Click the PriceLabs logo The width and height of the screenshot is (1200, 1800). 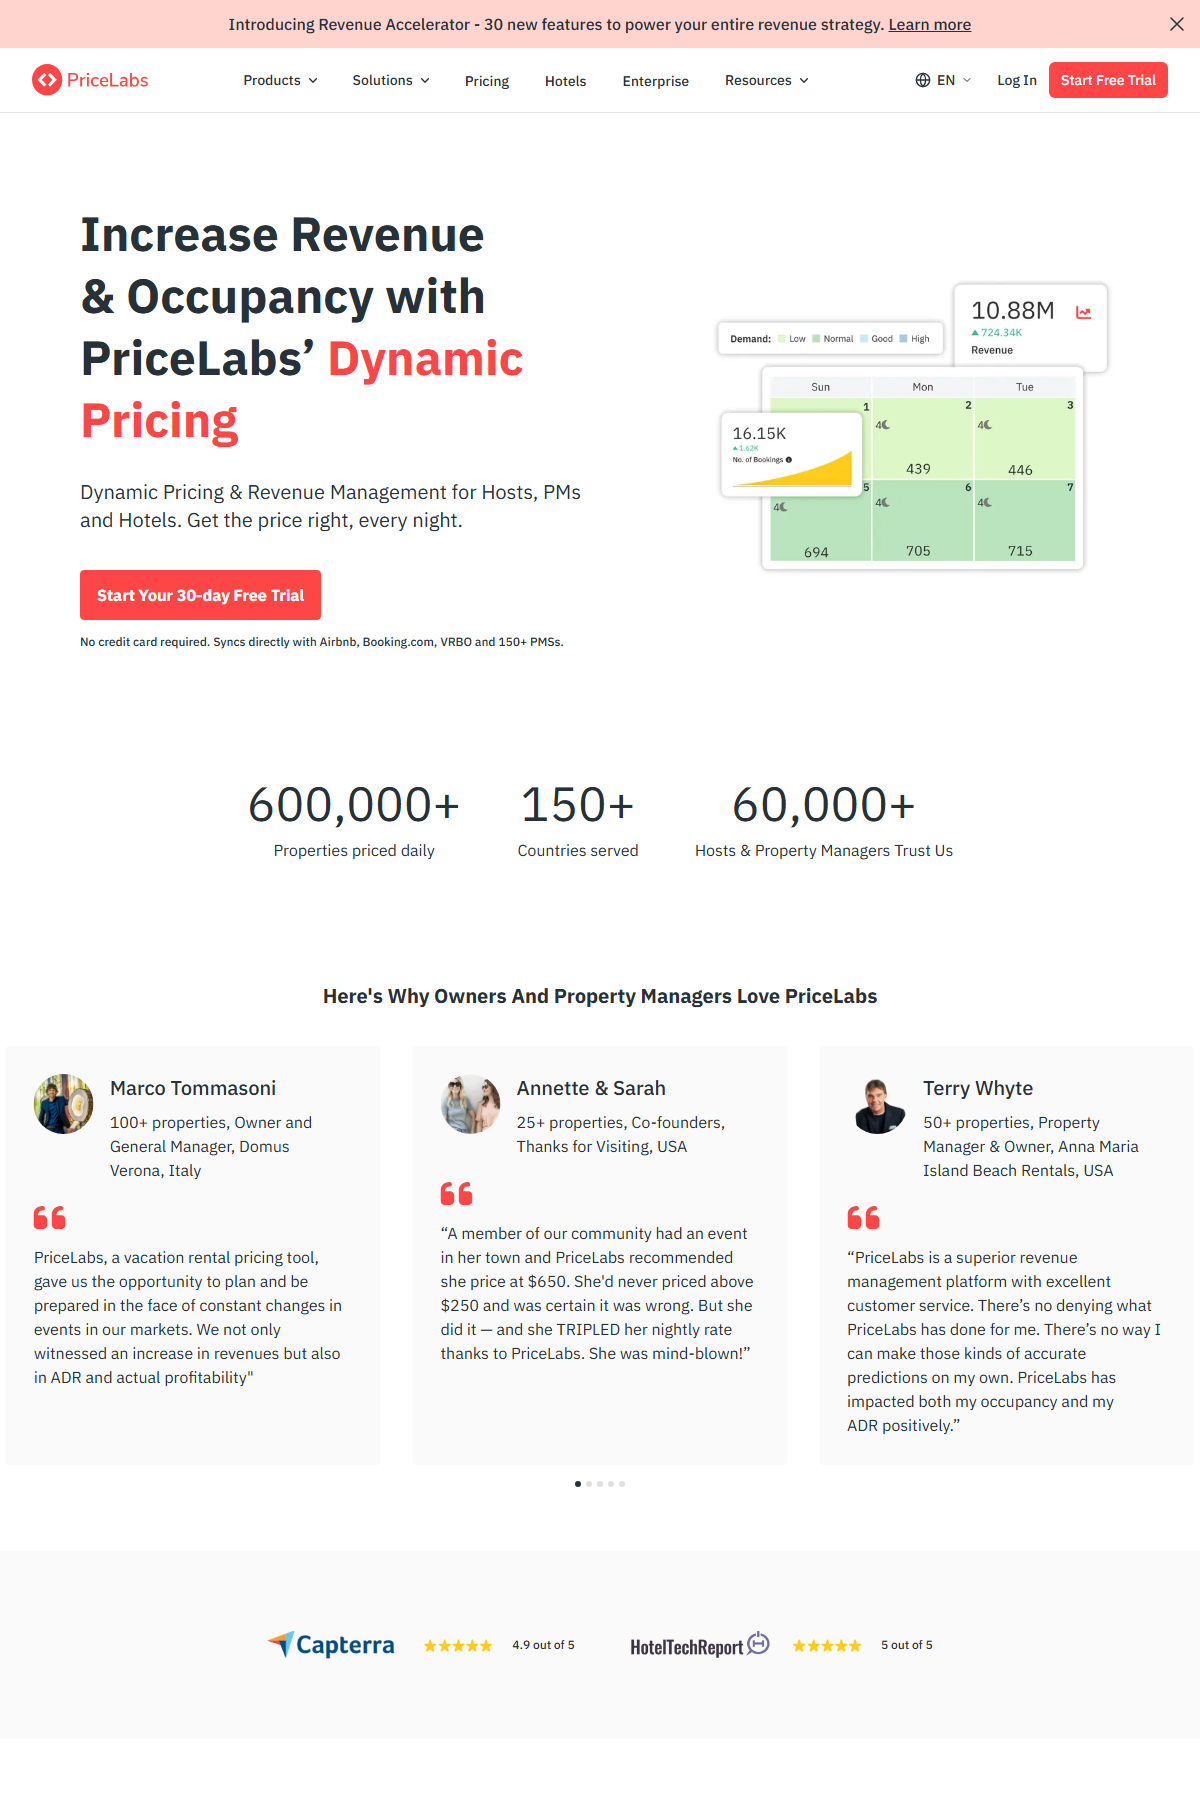click(90, 80)
